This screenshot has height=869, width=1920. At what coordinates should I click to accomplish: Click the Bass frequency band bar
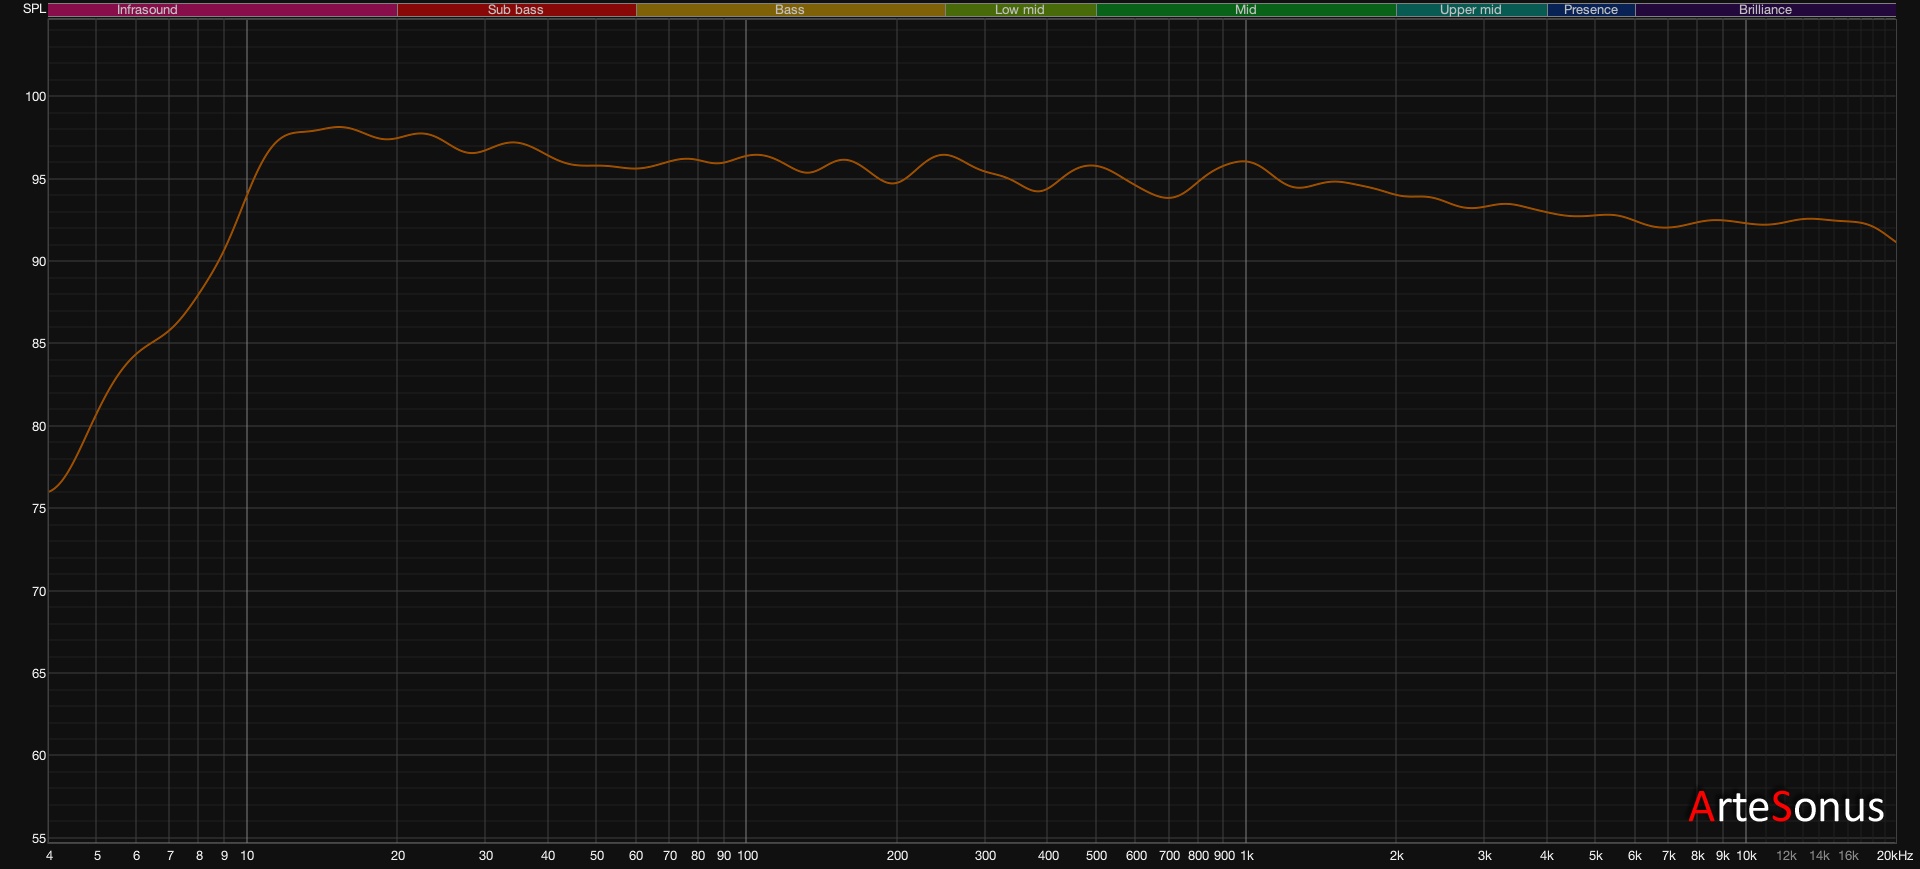pos(789,10)
